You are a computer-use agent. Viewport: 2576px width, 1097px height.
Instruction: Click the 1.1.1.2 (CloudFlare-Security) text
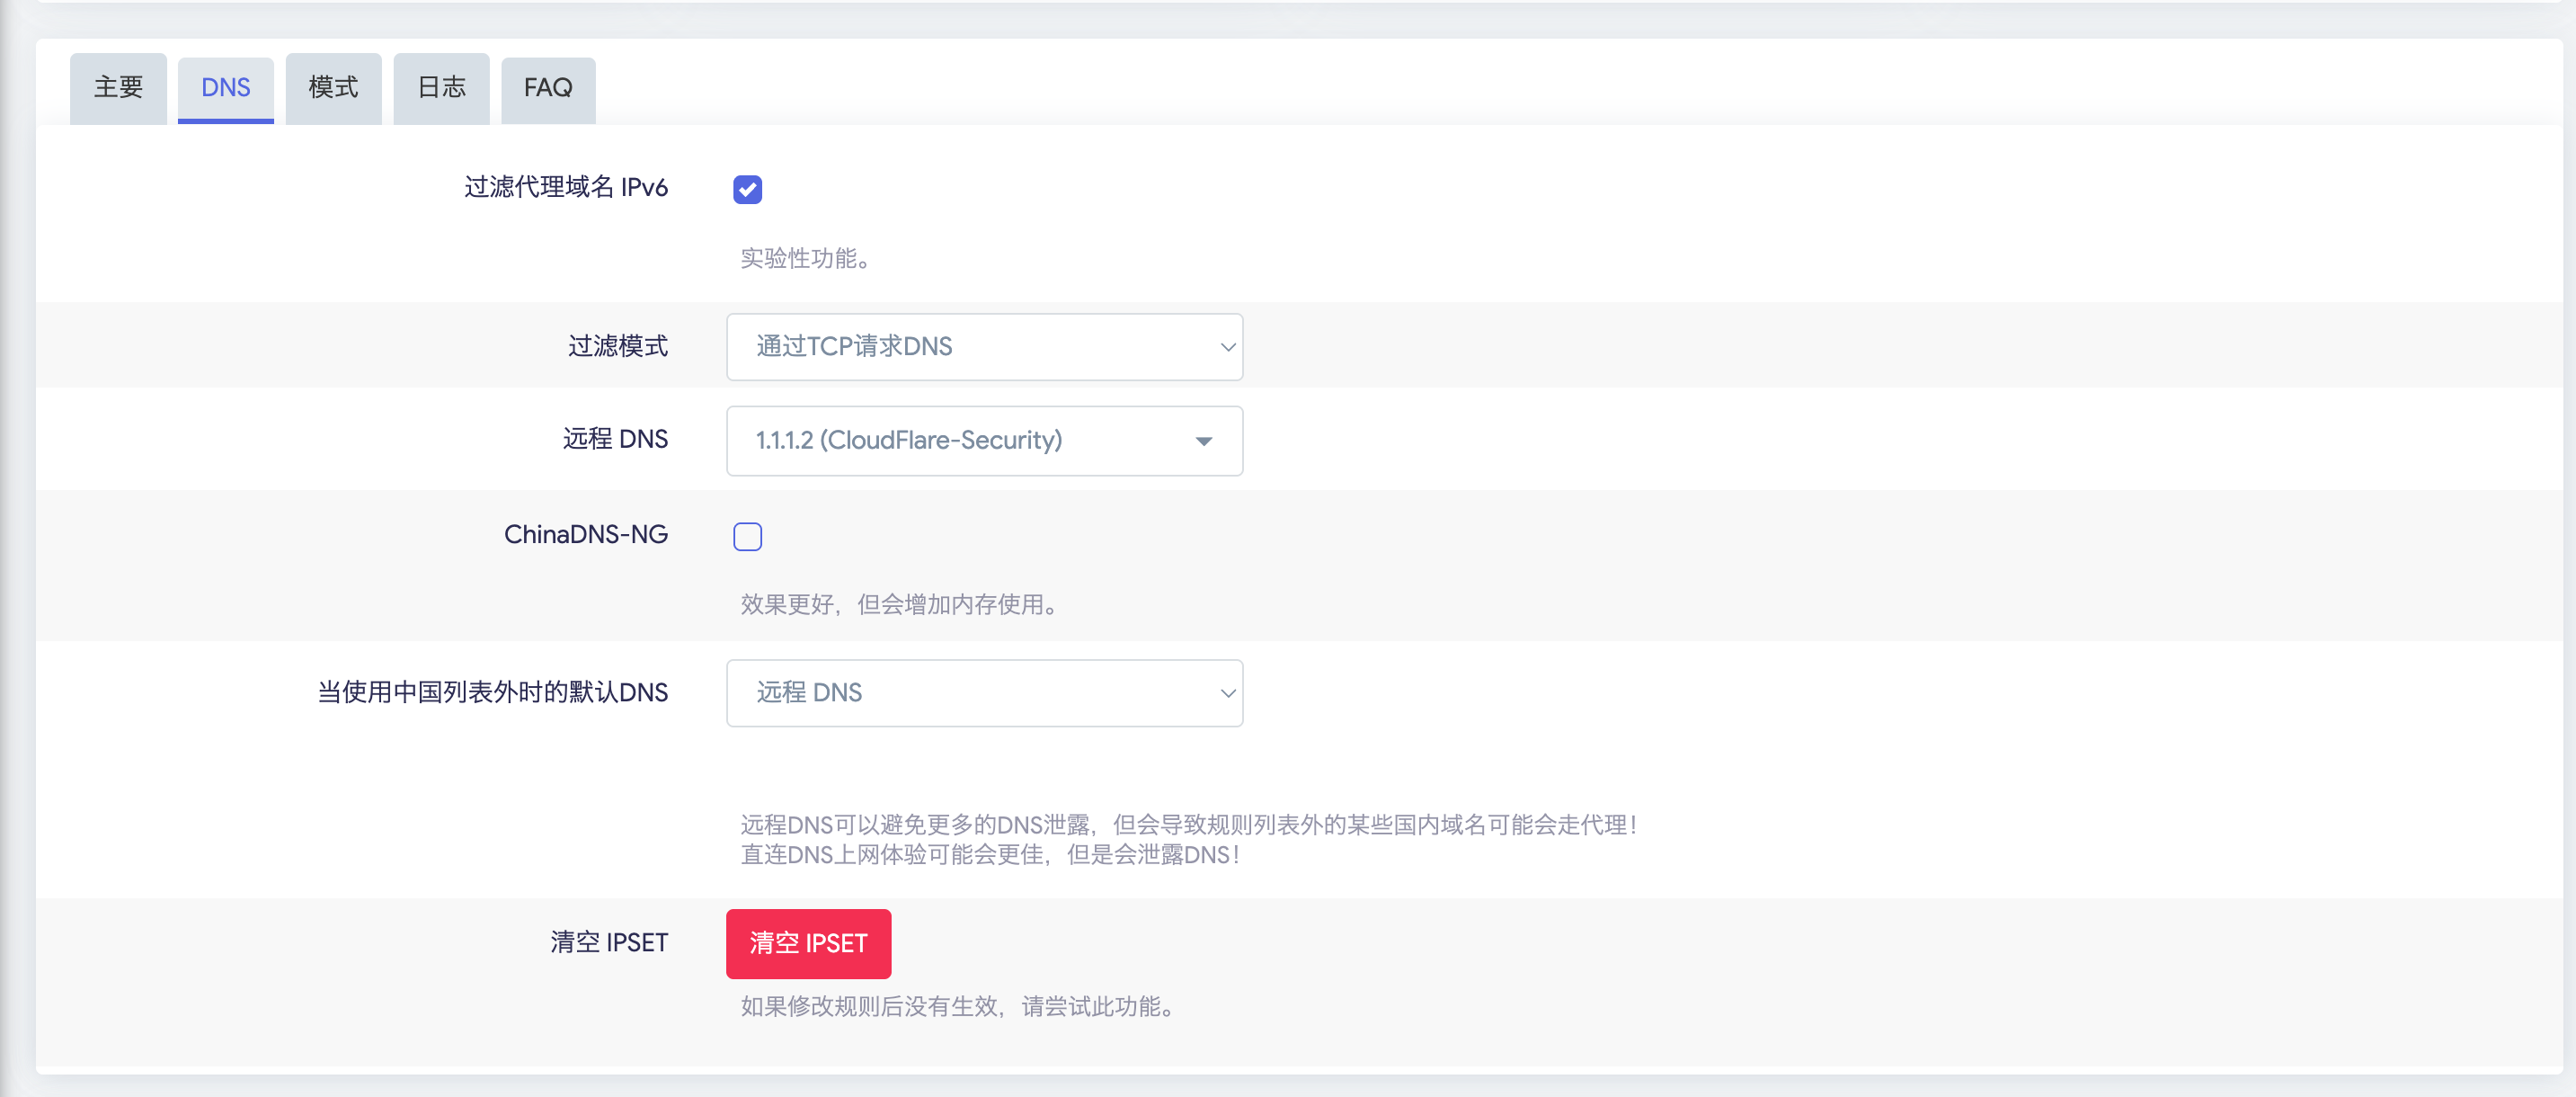point(909,440)
